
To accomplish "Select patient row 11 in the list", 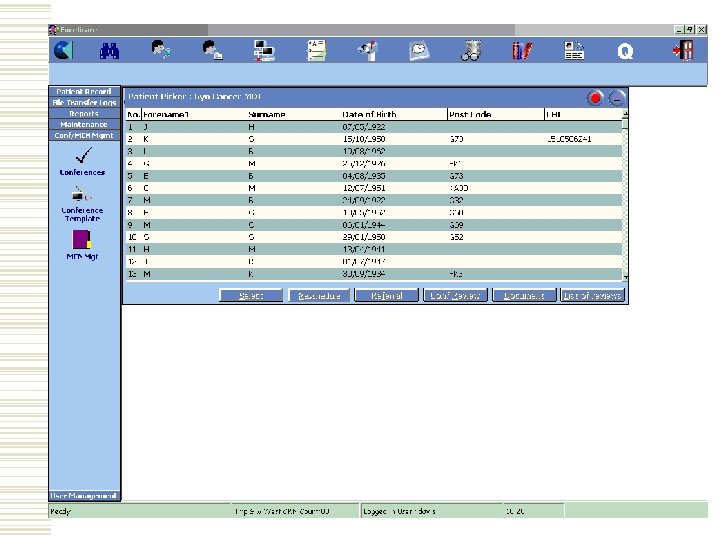I will point(374,249).
